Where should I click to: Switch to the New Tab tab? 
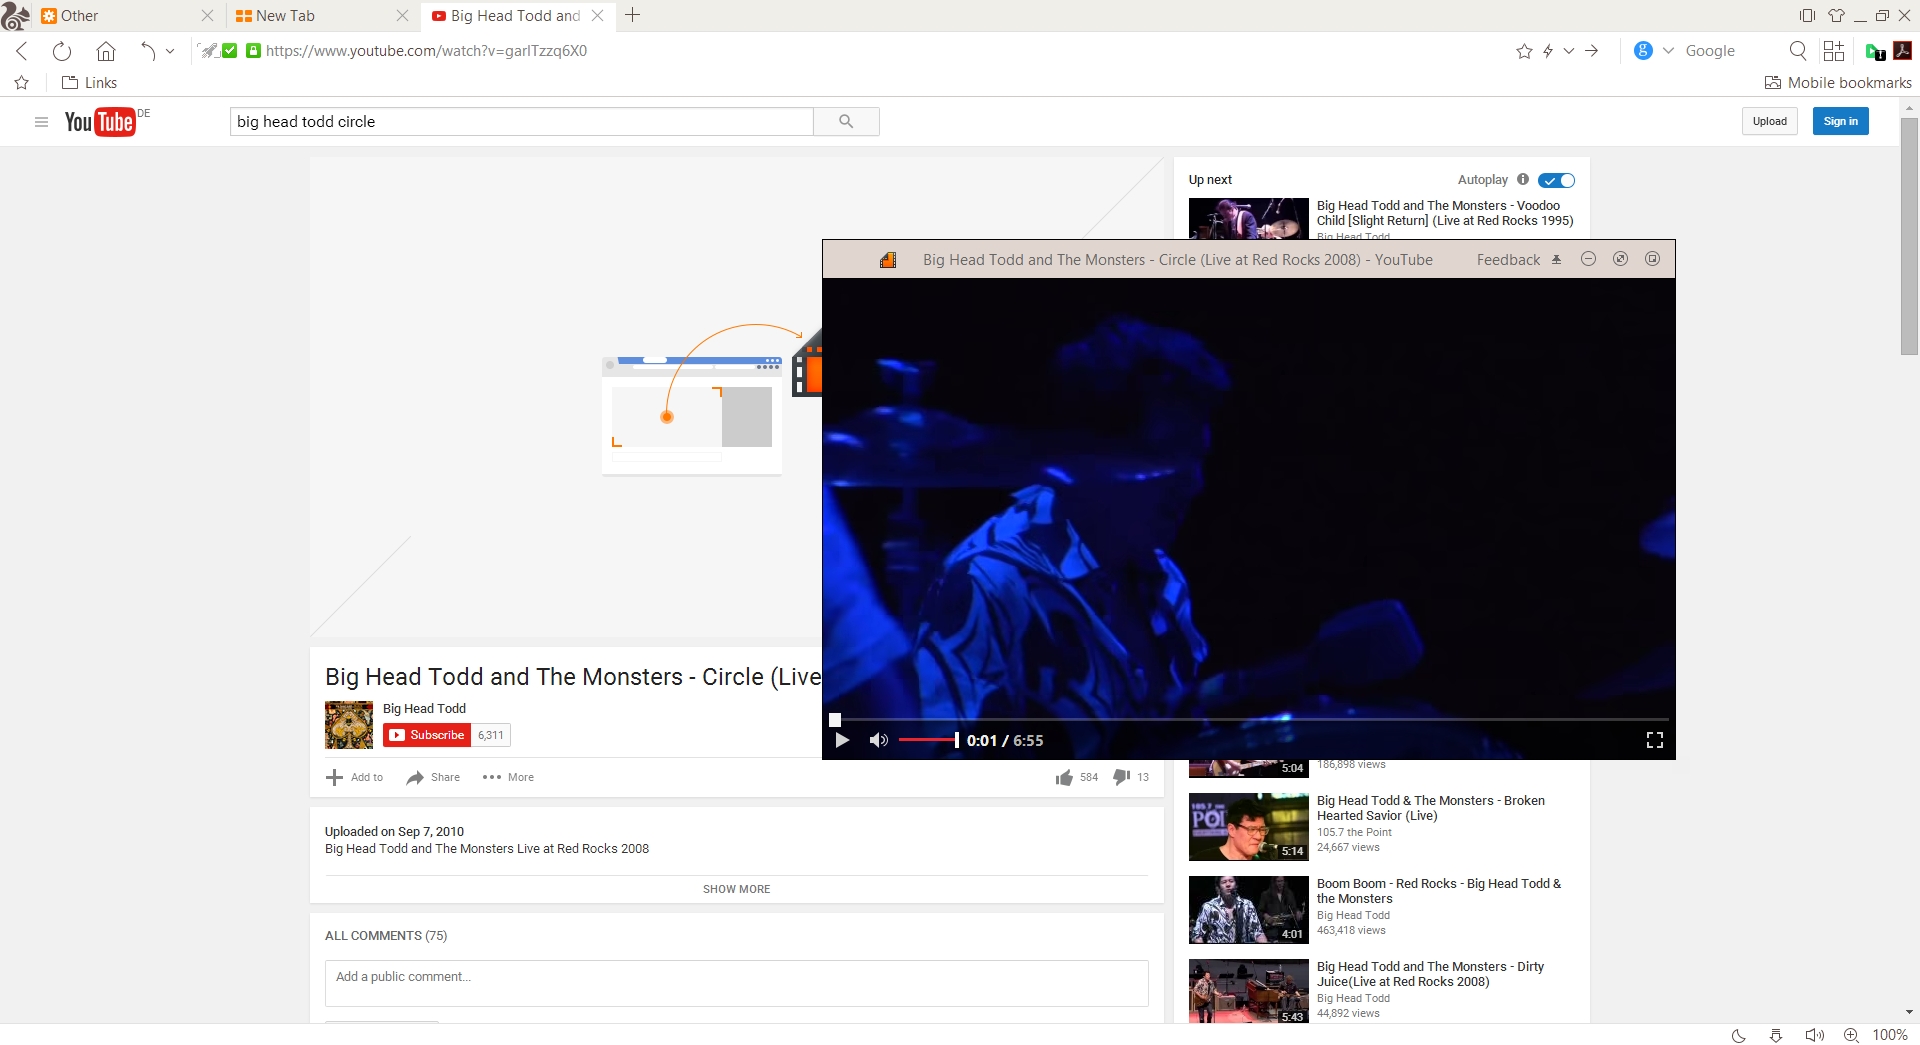tap(310, 16)
